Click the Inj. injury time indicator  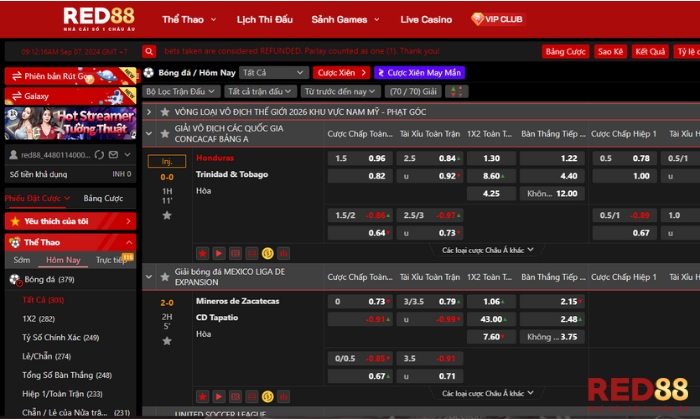point(167,161)
